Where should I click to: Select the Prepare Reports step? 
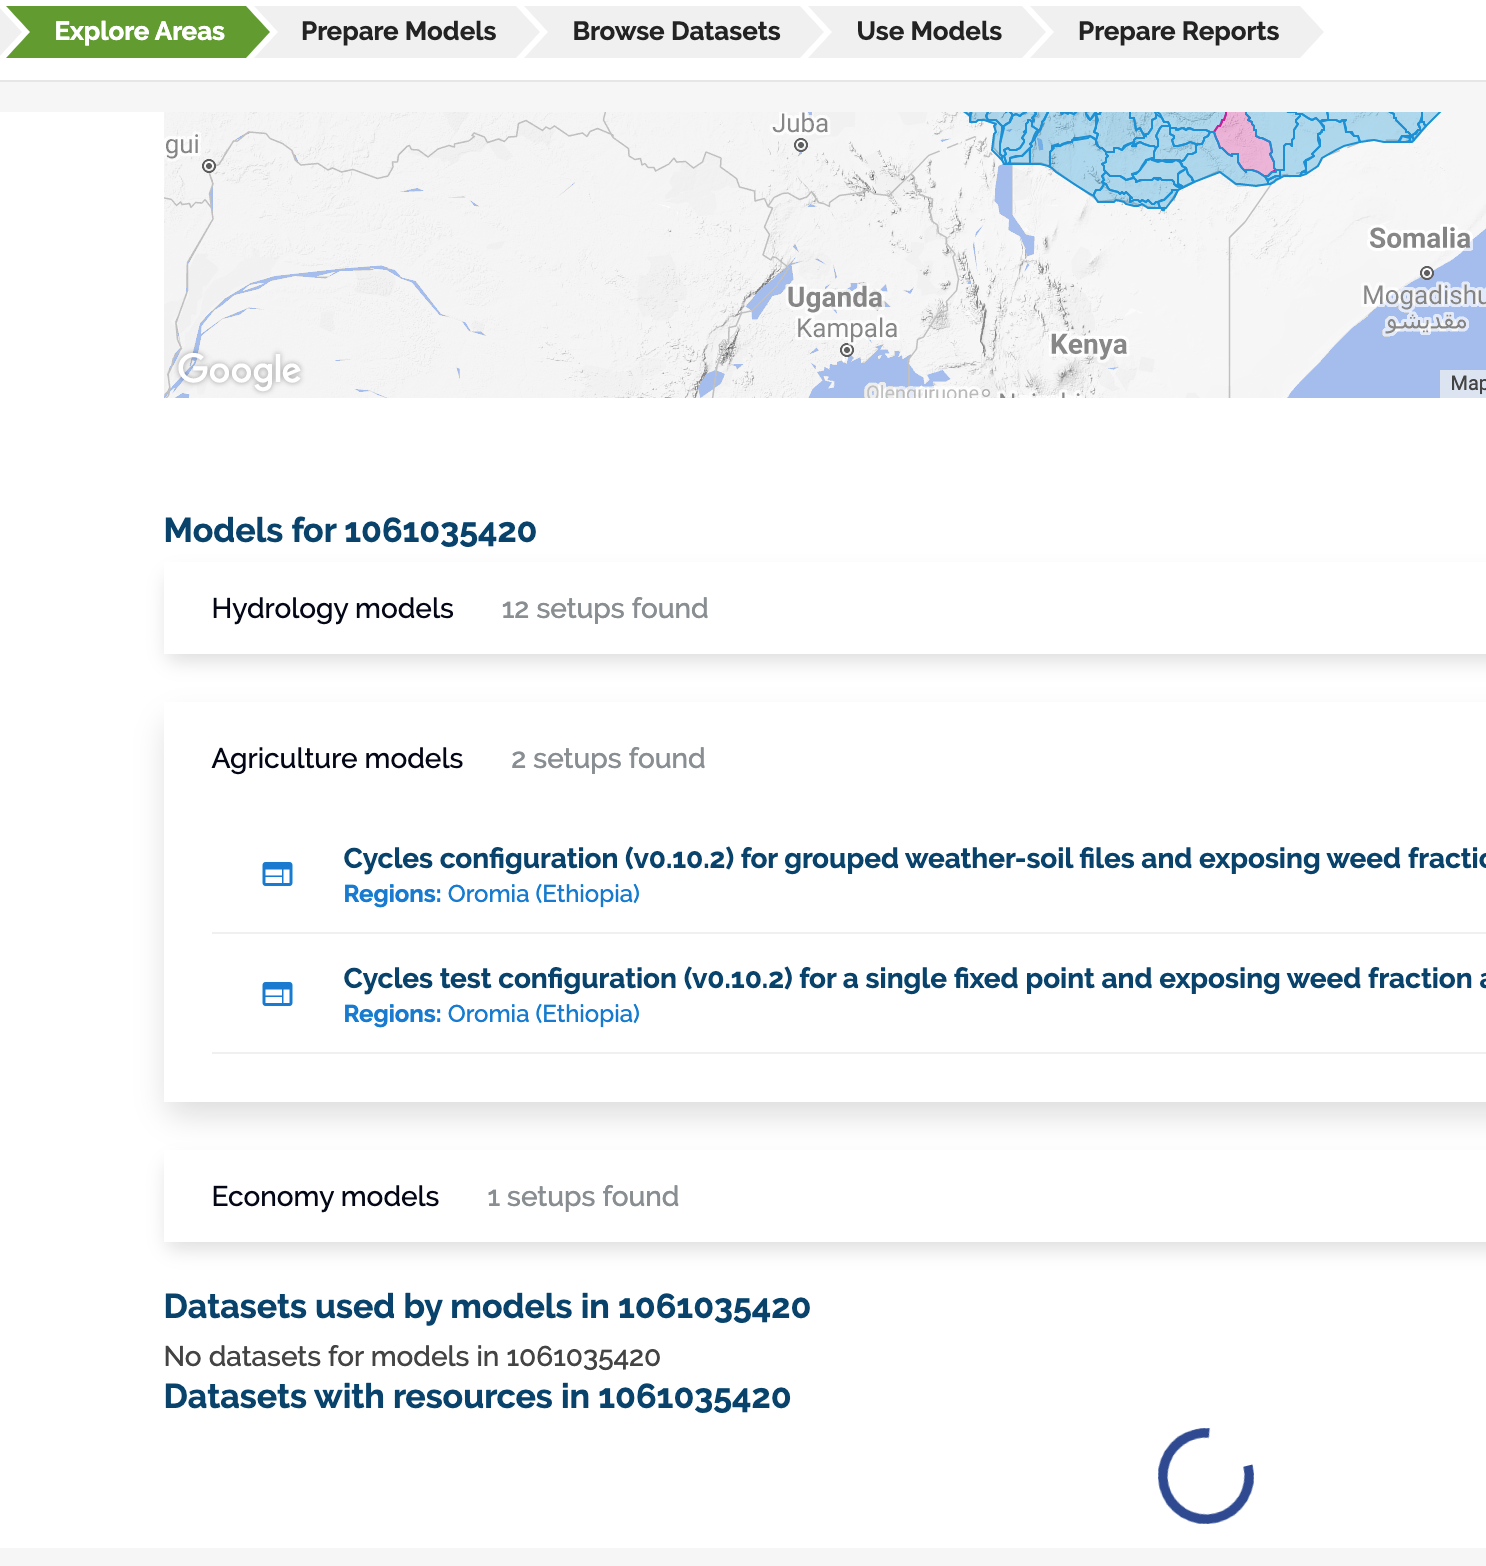tap(1178, 32)
